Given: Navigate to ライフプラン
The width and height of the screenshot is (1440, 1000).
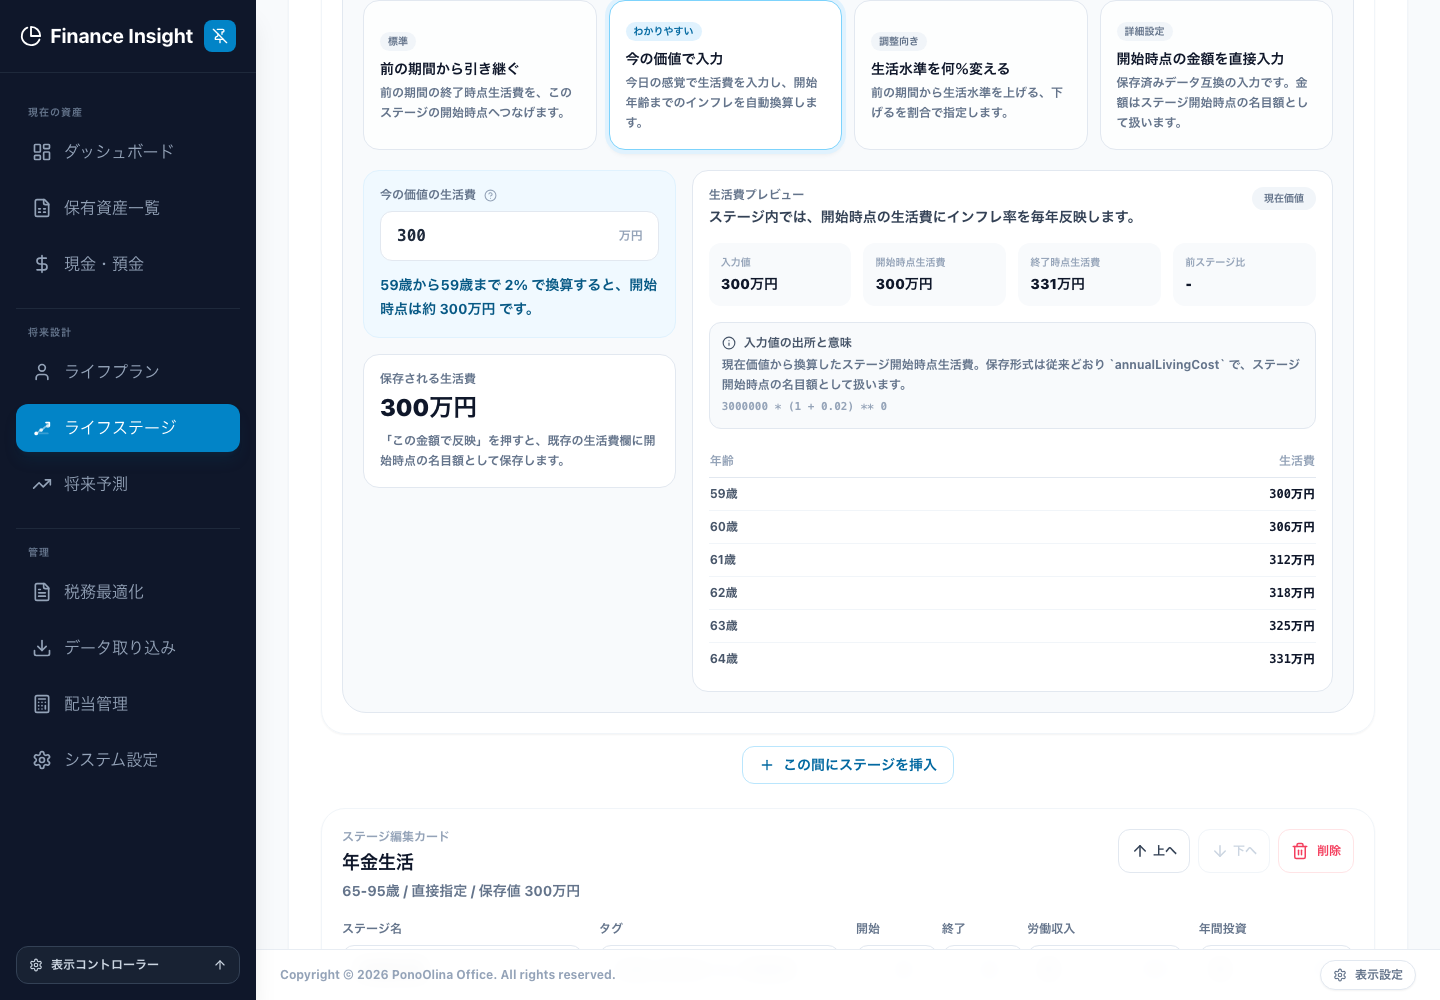Looking at the screenshot, I should 128,372.
